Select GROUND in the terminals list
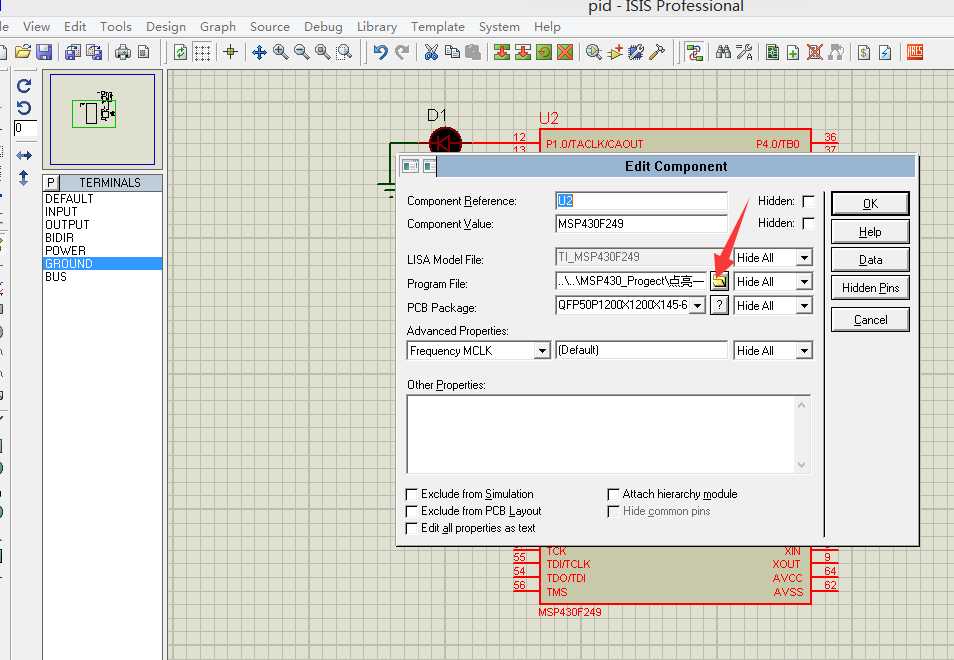Image resolution: width=954 pixels, height=660 pixels. pyautogui.click(x=103, y=263)
